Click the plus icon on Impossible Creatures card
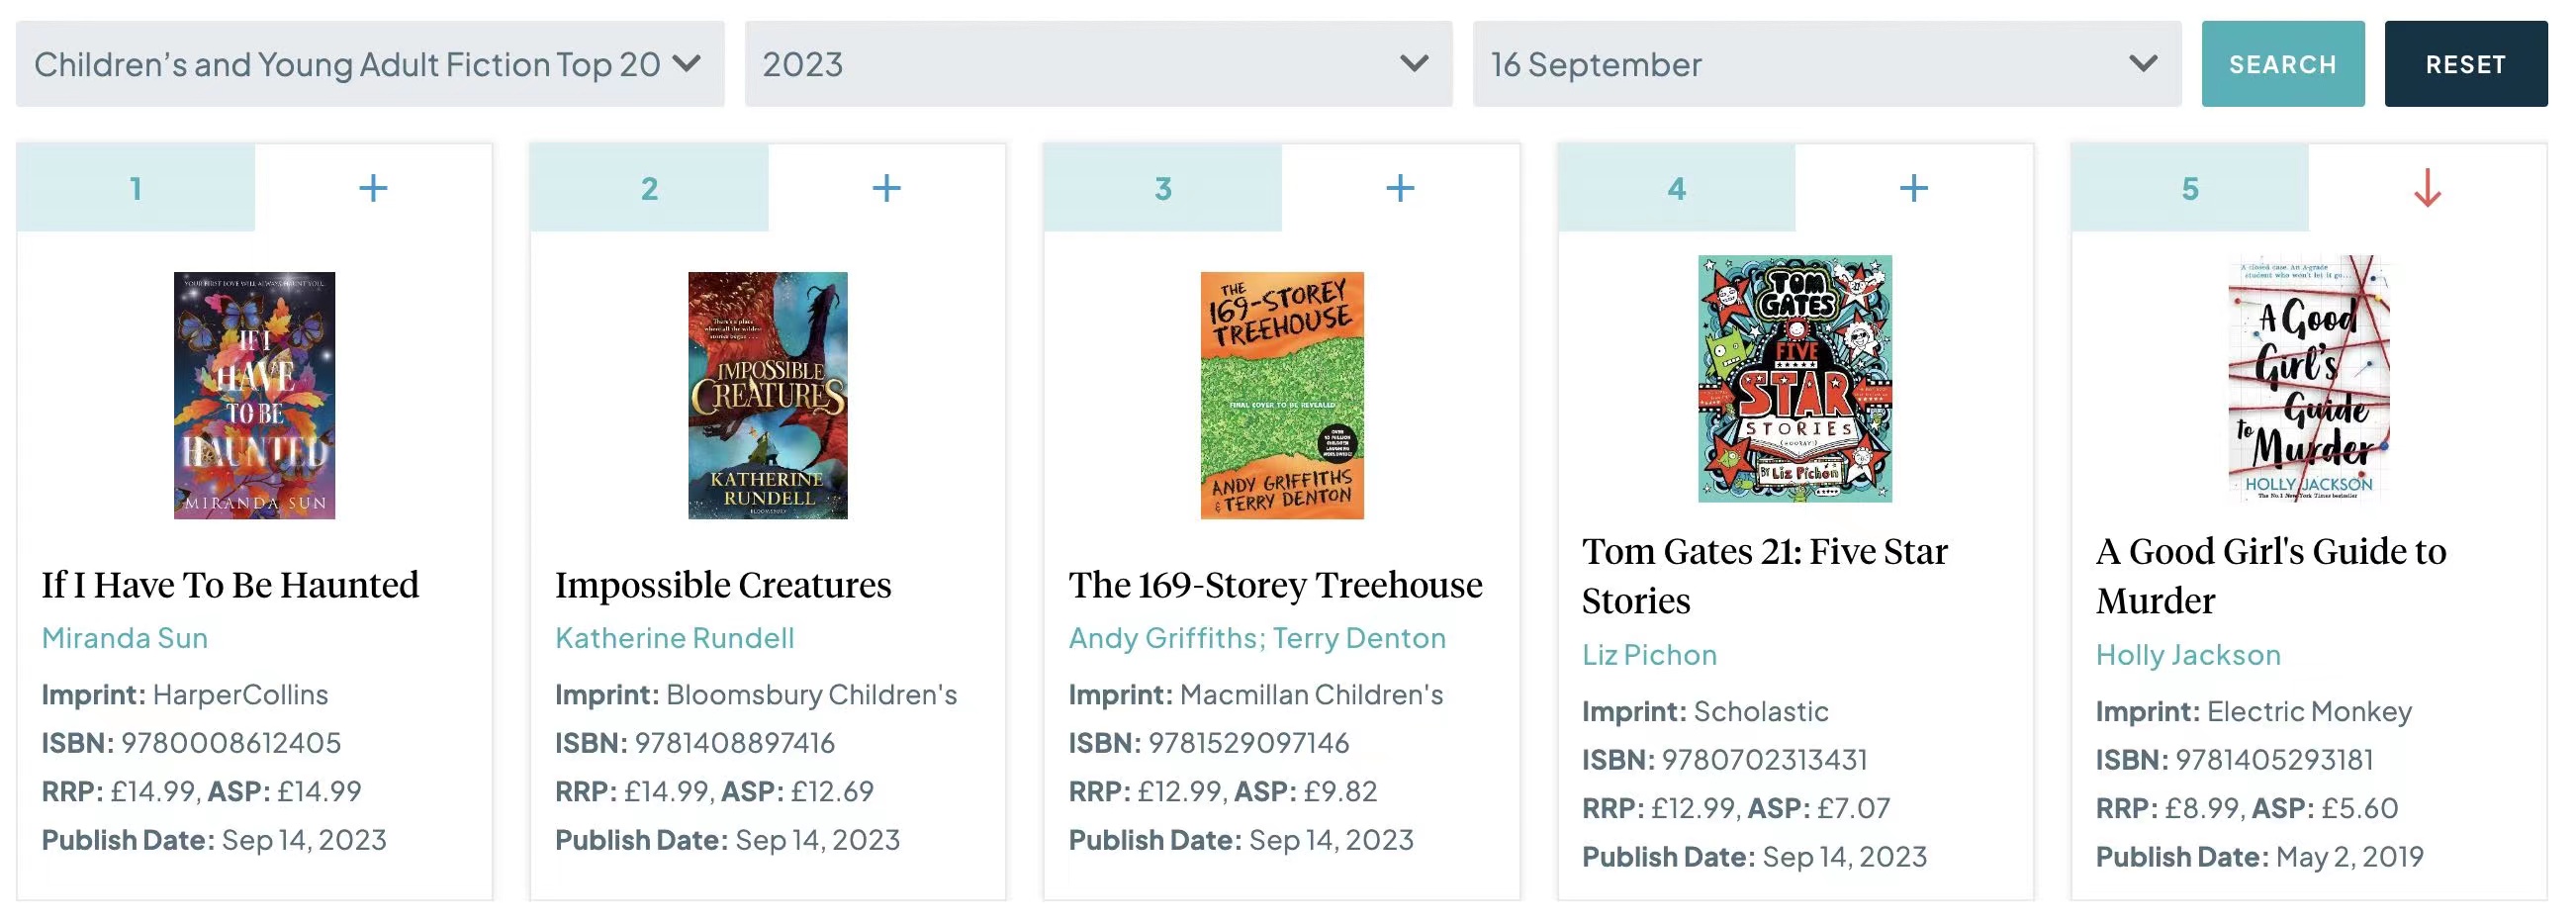2576x922 pixels. coord(886,188)
